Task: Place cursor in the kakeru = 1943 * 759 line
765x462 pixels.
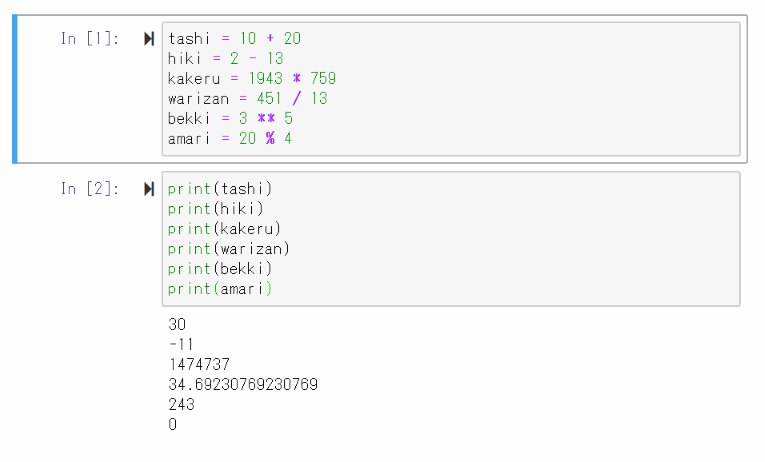Action: (x=252, y=79)
